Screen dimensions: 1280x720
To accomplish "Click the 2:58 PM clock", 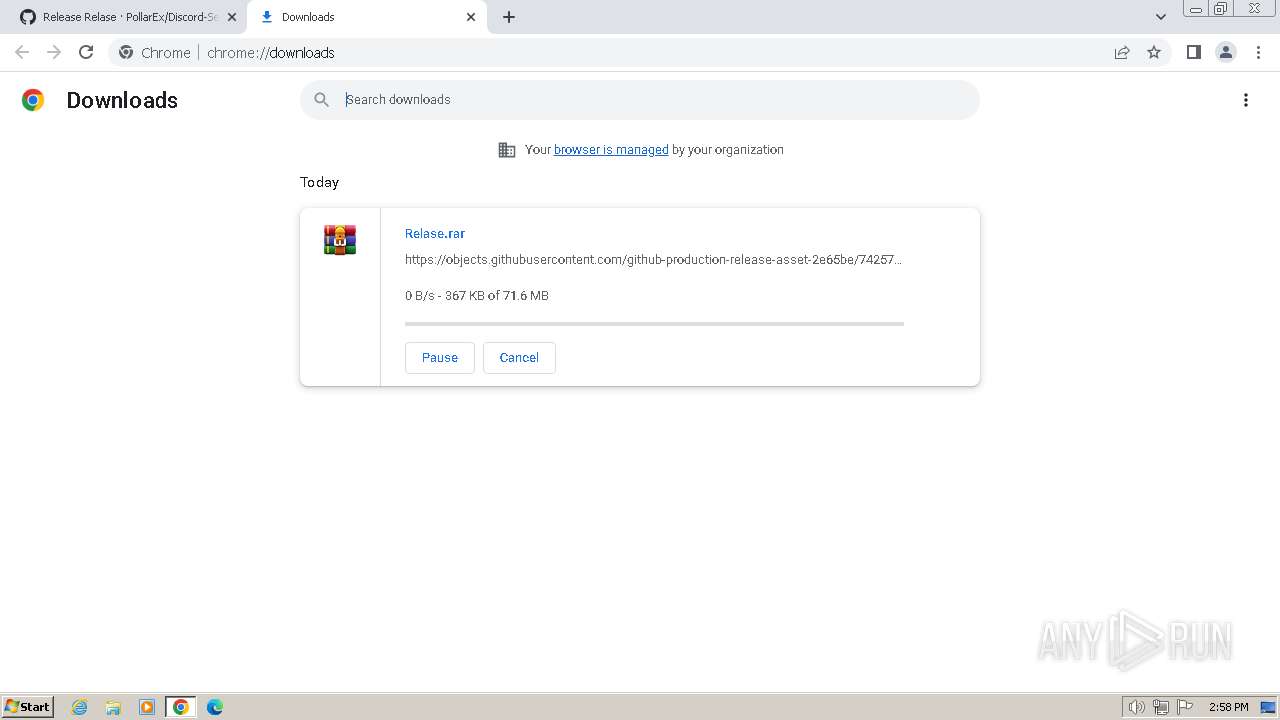I will pyautogui.click(x=1228, y=707).
